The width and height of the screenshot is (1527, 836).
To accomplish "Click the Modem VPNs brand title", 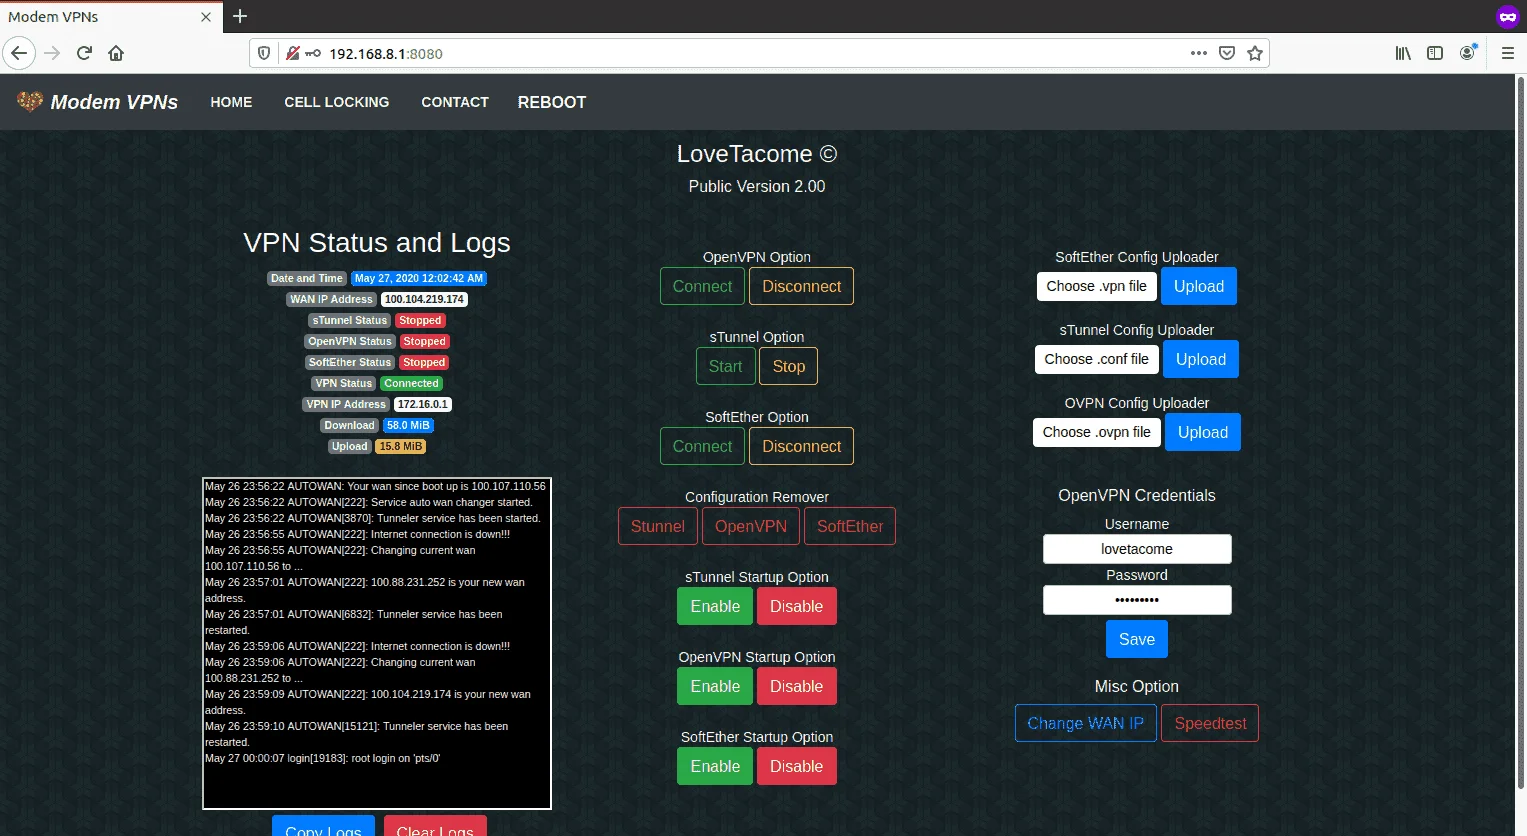I will pos(114,102).
